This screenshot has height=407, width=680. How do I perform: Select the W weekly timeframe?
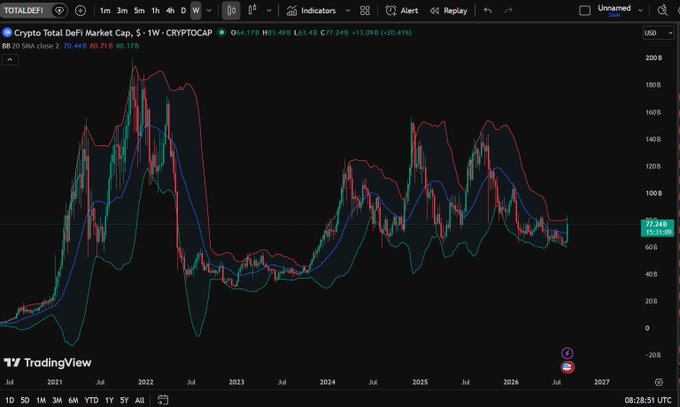[x=196, y=10]
